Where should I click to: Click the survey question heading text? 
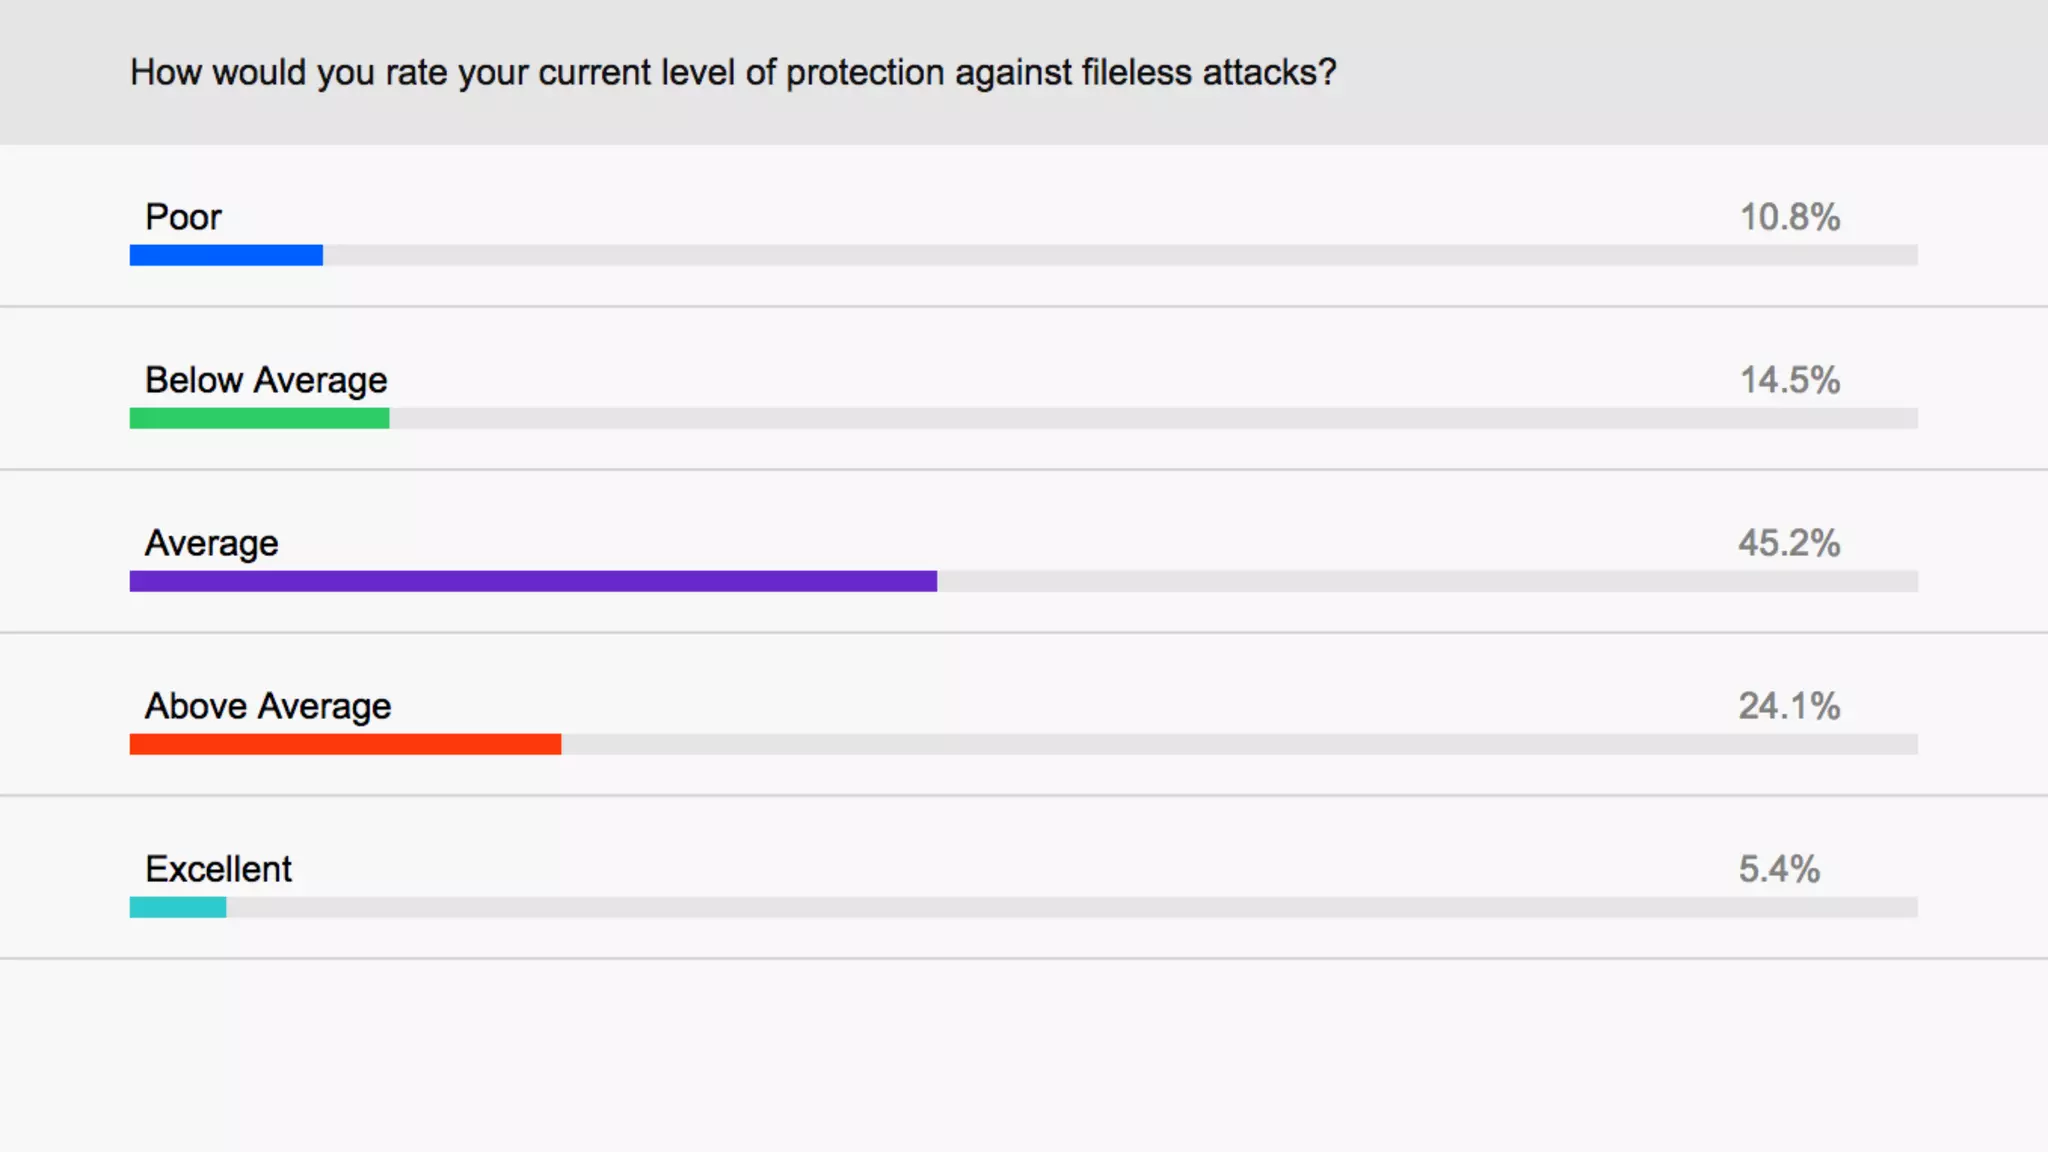click(x=733, y=73)
